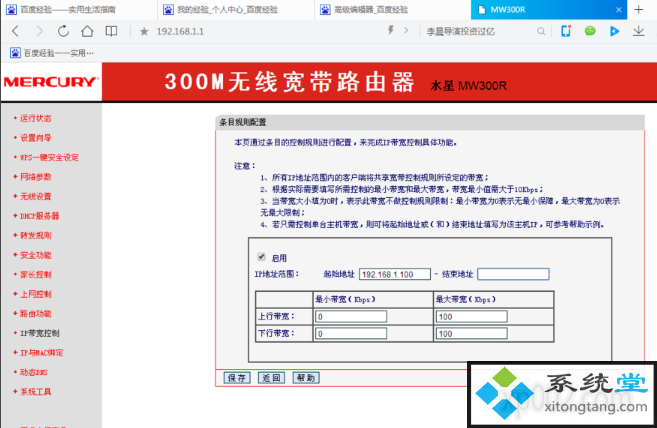
Task: Switch to the 我的经验_个人中心 tab
Action: (x=235, y=10)
